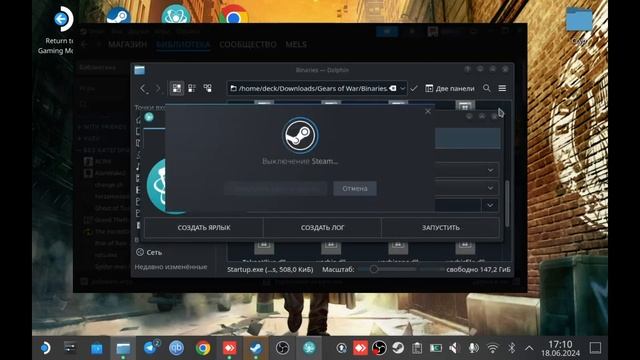This screenshot has height=360, width=640.
Task: Open MELS profile tab in Steam window
Action: (296, 44)
